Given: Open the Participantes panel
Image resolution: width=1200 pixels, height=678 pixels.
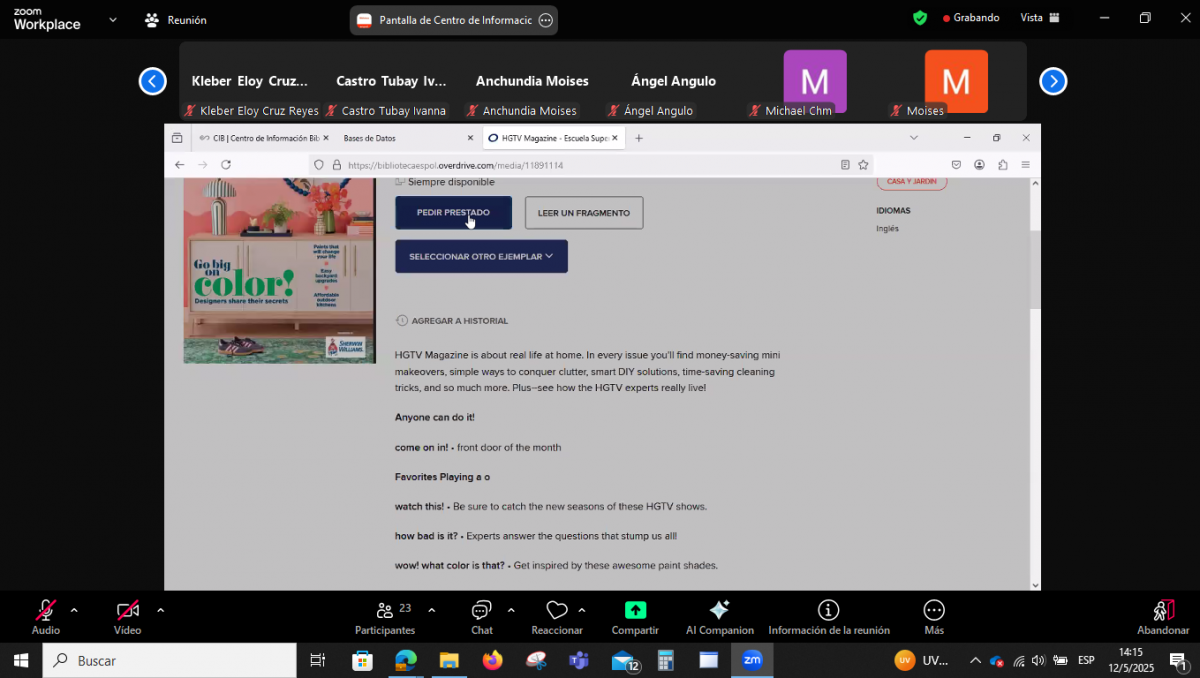Looking at the screenshot, I should tap(385, 616).
